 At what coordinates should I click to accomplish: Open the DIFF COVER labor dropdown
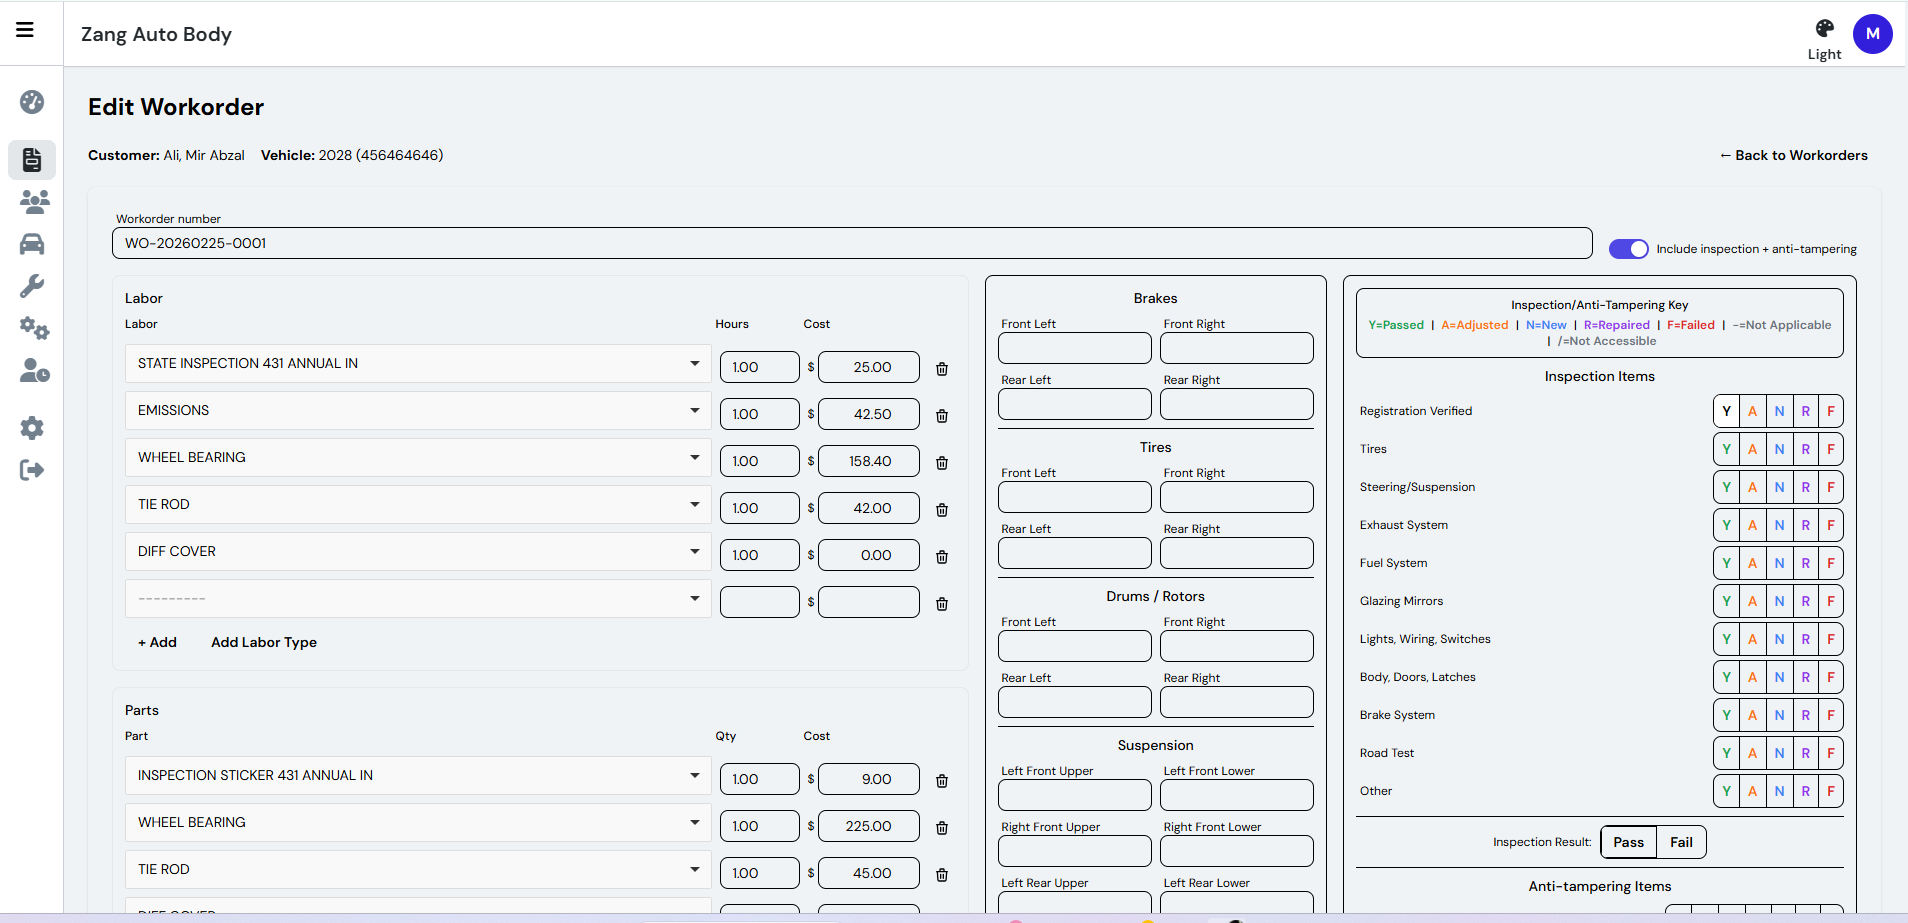(418, 552)
